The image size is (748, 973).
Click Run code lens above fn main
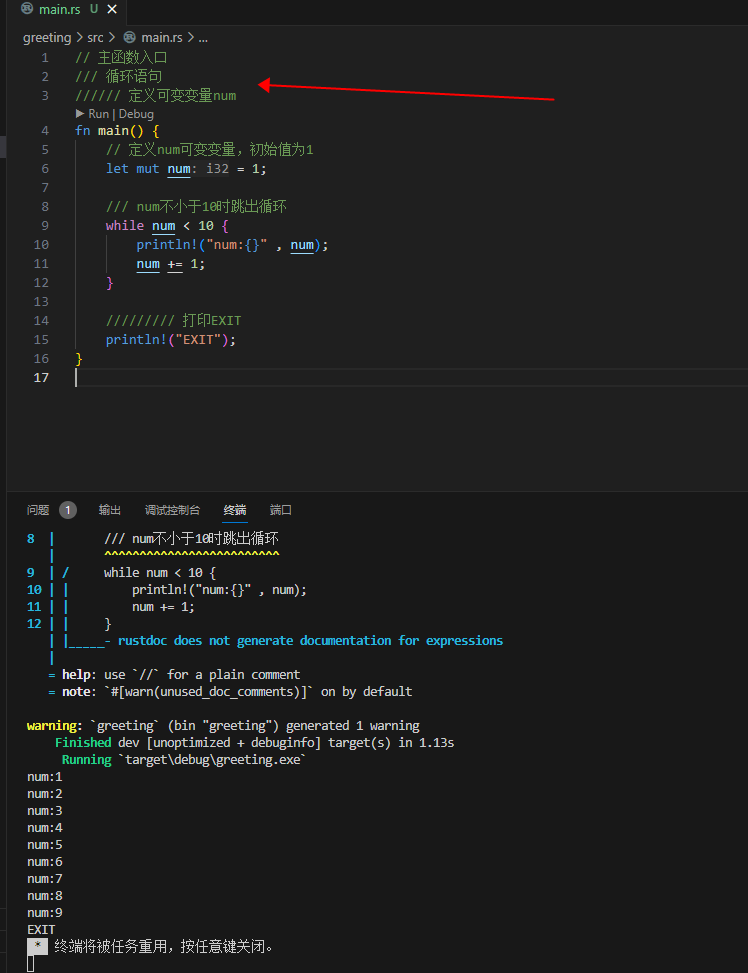click(x=99, y=114)
